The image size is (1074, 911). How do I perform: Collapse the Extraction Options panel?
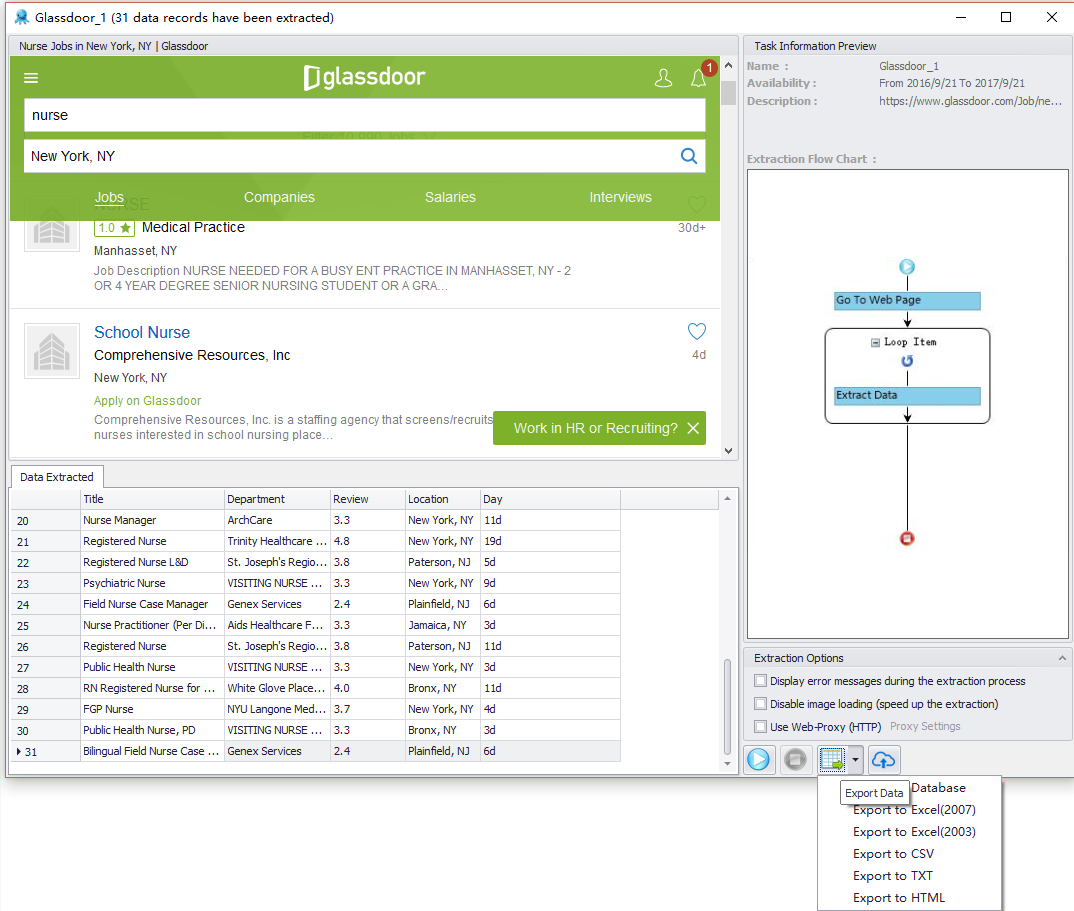[1062, 658]
